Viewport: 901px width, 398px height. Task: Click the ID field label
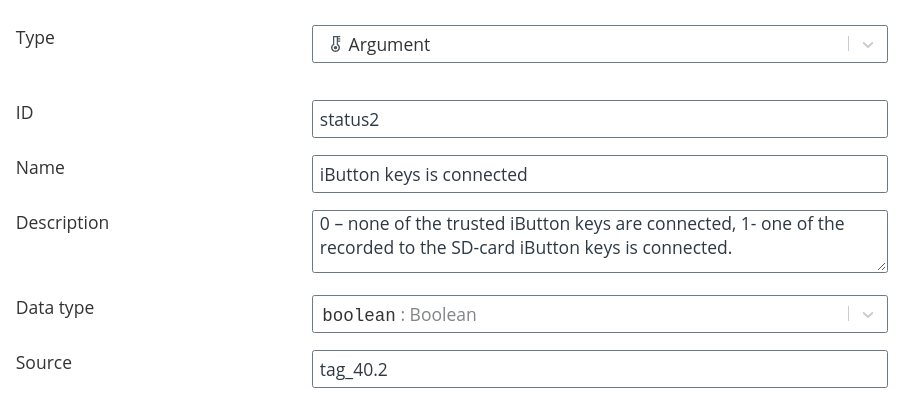click(x=25, y=113)
